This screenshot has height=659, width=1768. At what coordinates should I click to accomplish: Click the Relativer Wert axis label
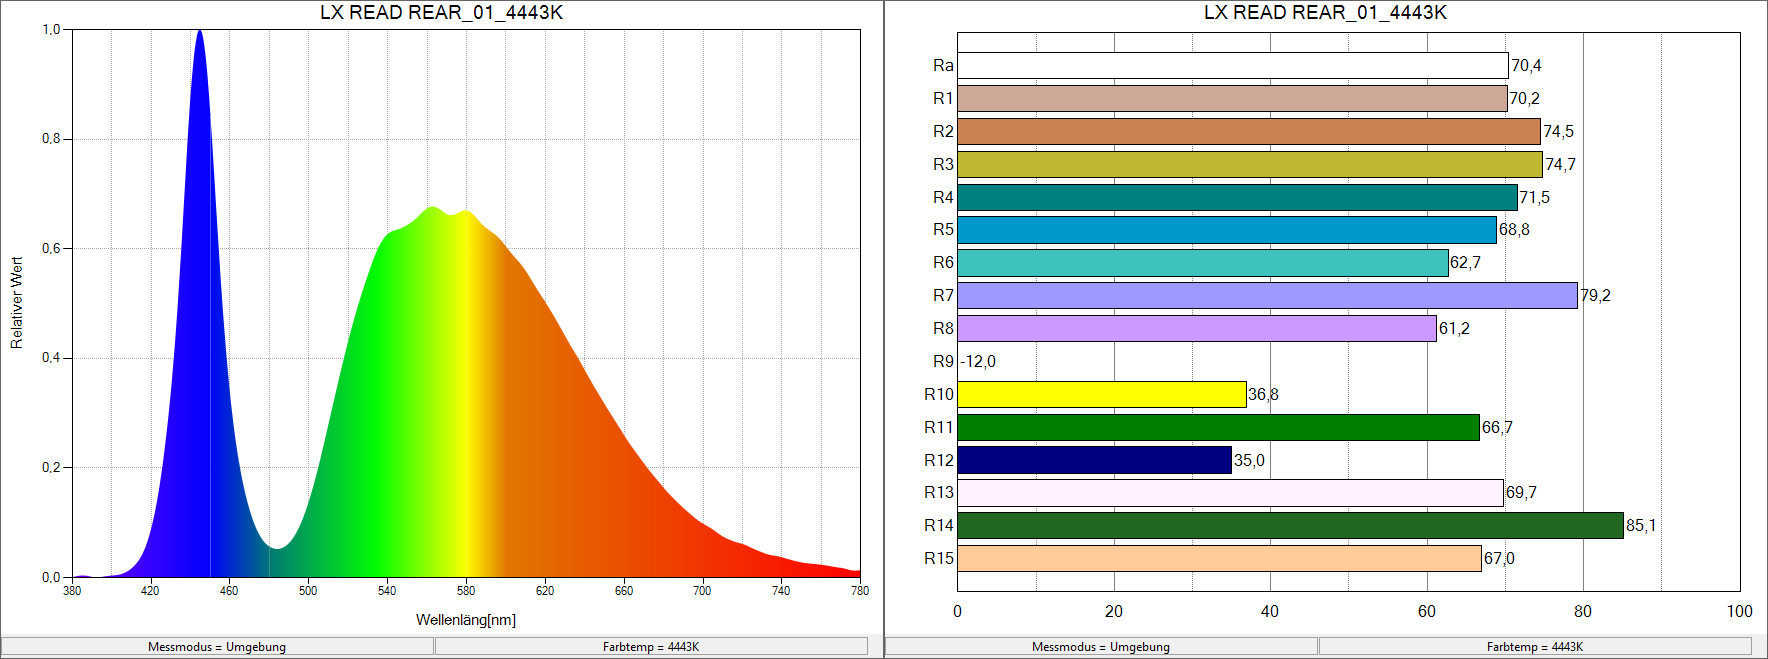point(16,302)
